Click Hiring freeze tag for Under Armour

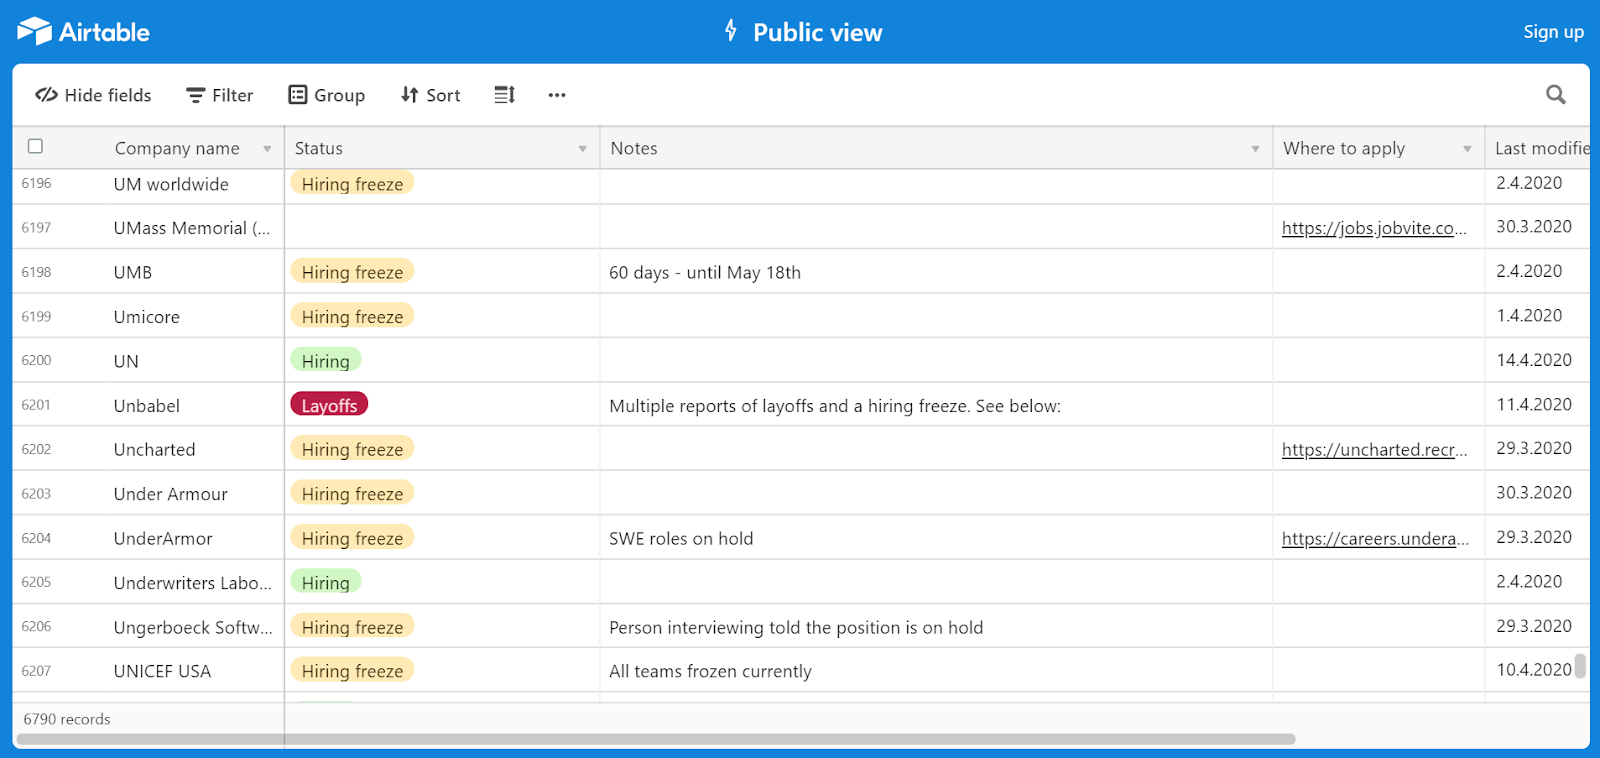pos(352,493)
